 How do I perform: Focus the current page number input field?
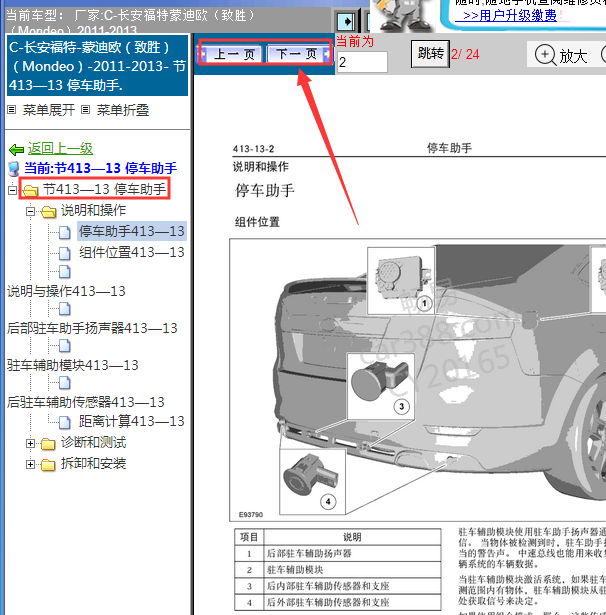pyautogui.click(x=362, y=62)
